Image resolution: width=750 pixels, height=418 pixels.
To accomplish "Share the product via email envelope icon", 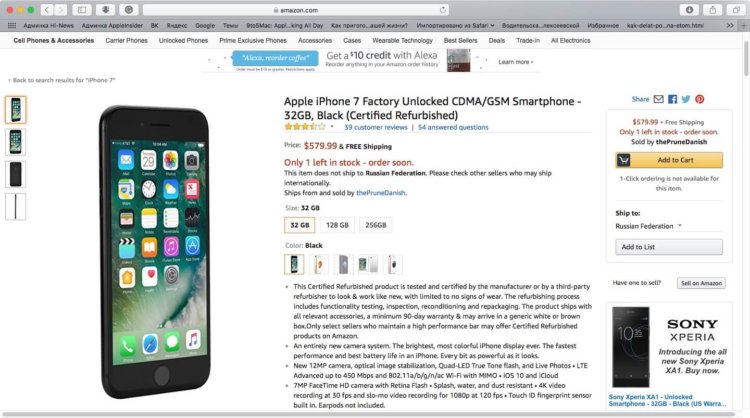I will click(x=659, y=99).
